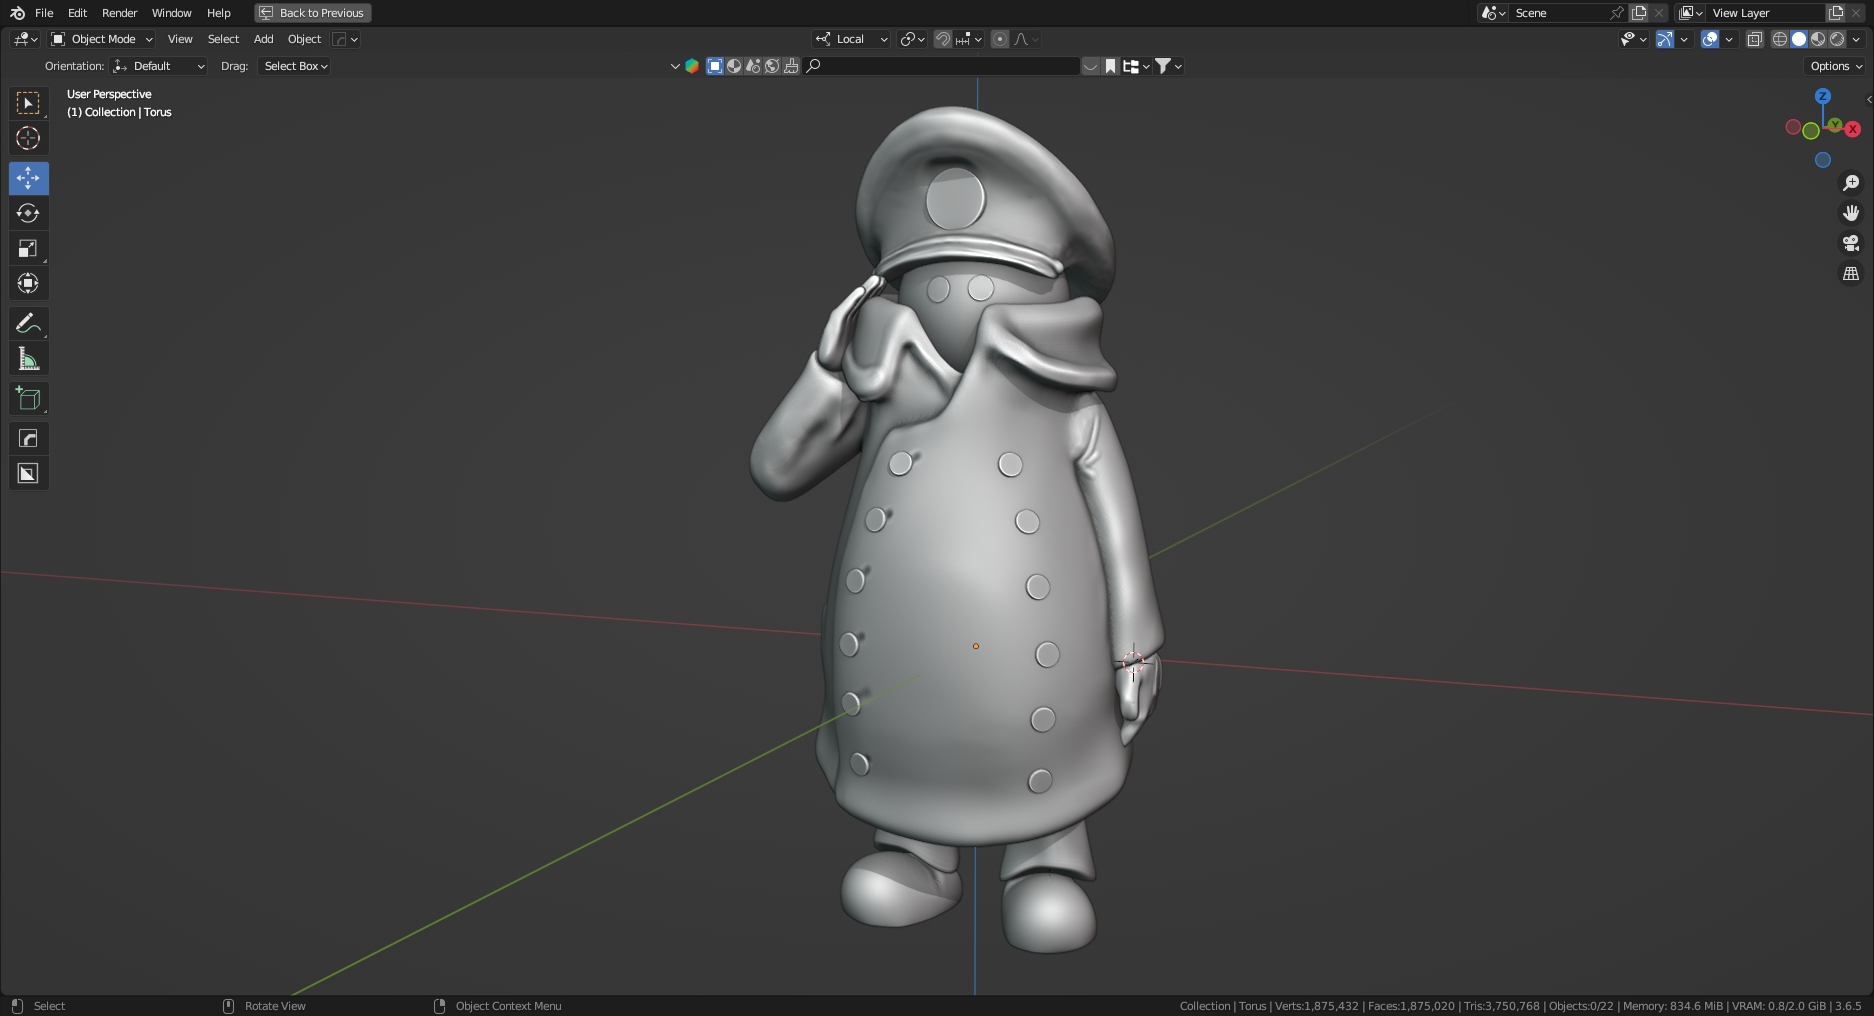Viewport: 1874px width, 1016px height.
Task: Toggle viewport overlays display
Action: (x=1710, y=39)
